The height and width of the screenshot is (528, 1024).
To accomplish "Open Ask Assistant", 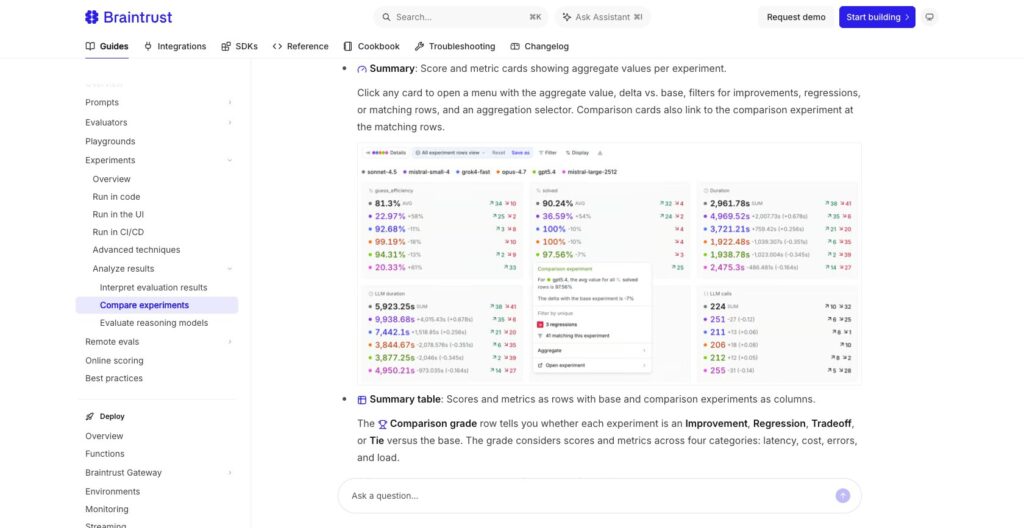I will pyautogui.click(x=602, y=17).
